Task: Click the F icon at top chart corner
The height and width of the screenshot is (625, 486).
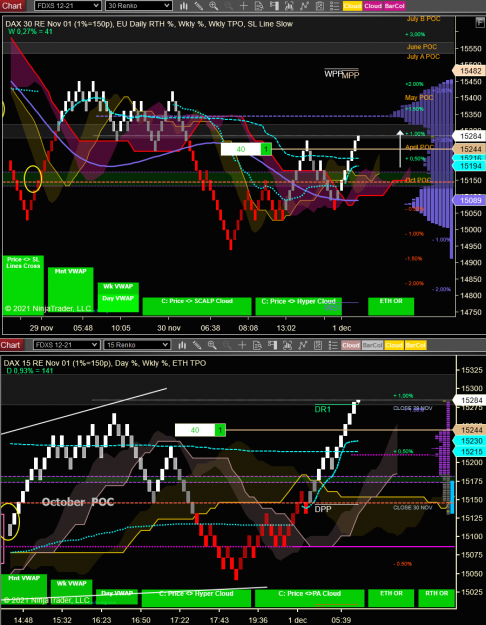Action: tap(480, 23)
